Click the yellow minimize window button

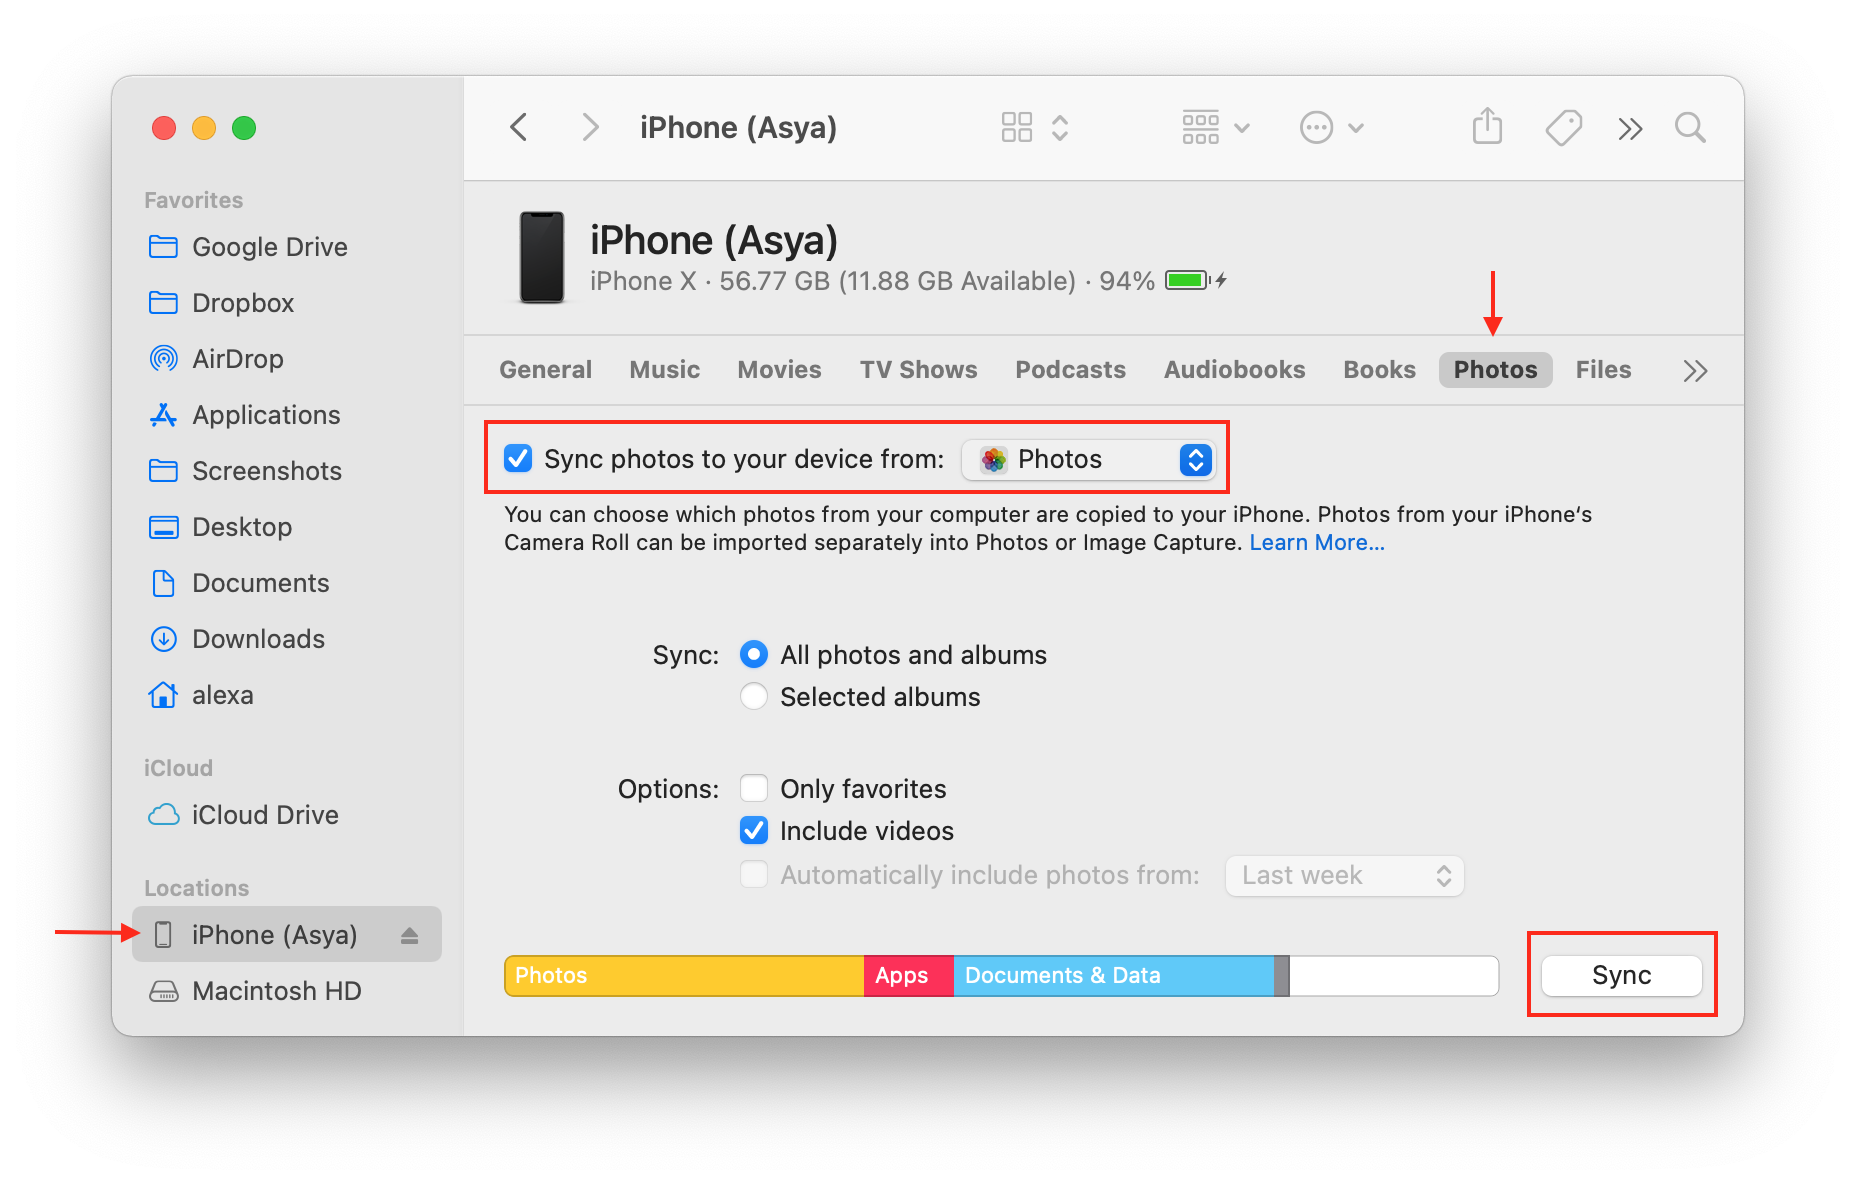click(x=204, y=128)
